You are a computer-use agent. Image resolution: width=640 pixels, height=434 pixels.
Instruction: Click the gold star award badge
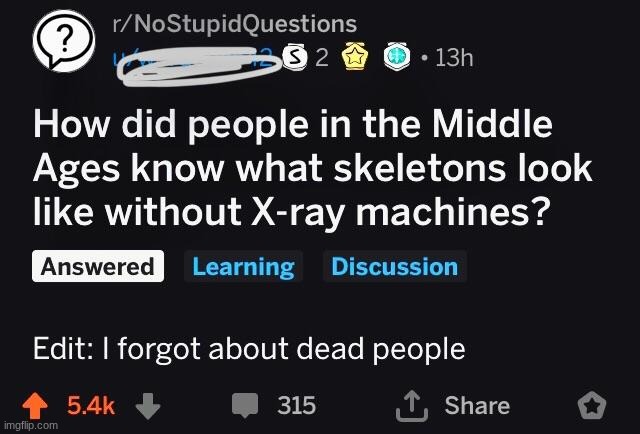(x=353, y=57)
